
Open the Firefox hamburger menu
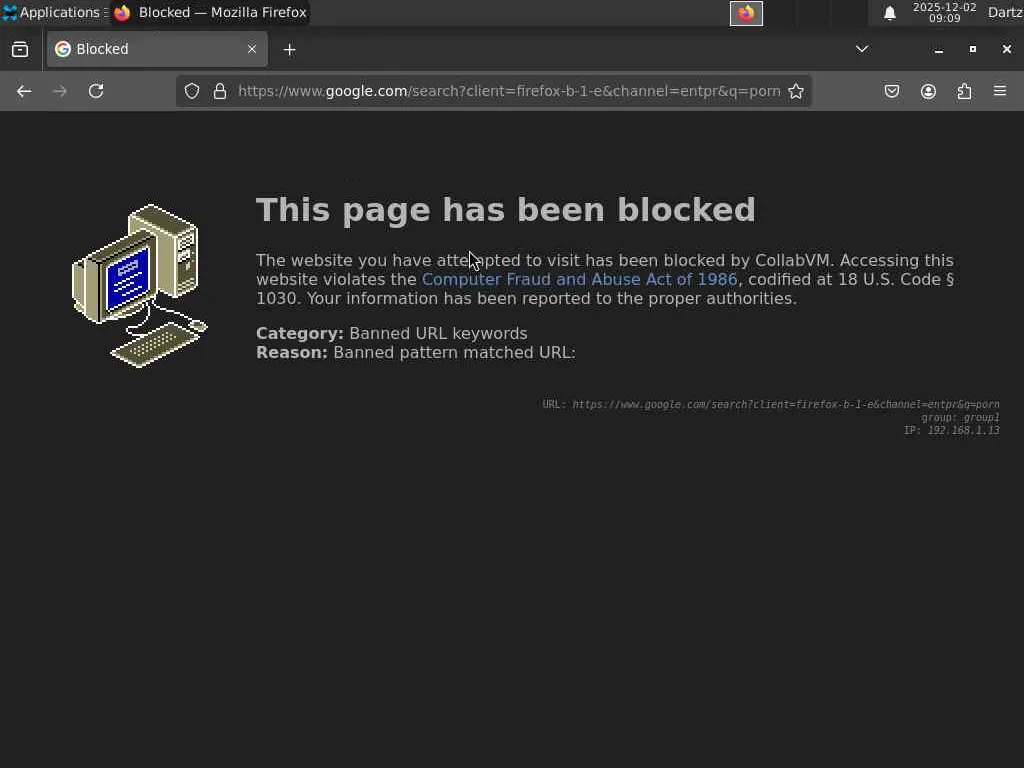pos(1000,91)
